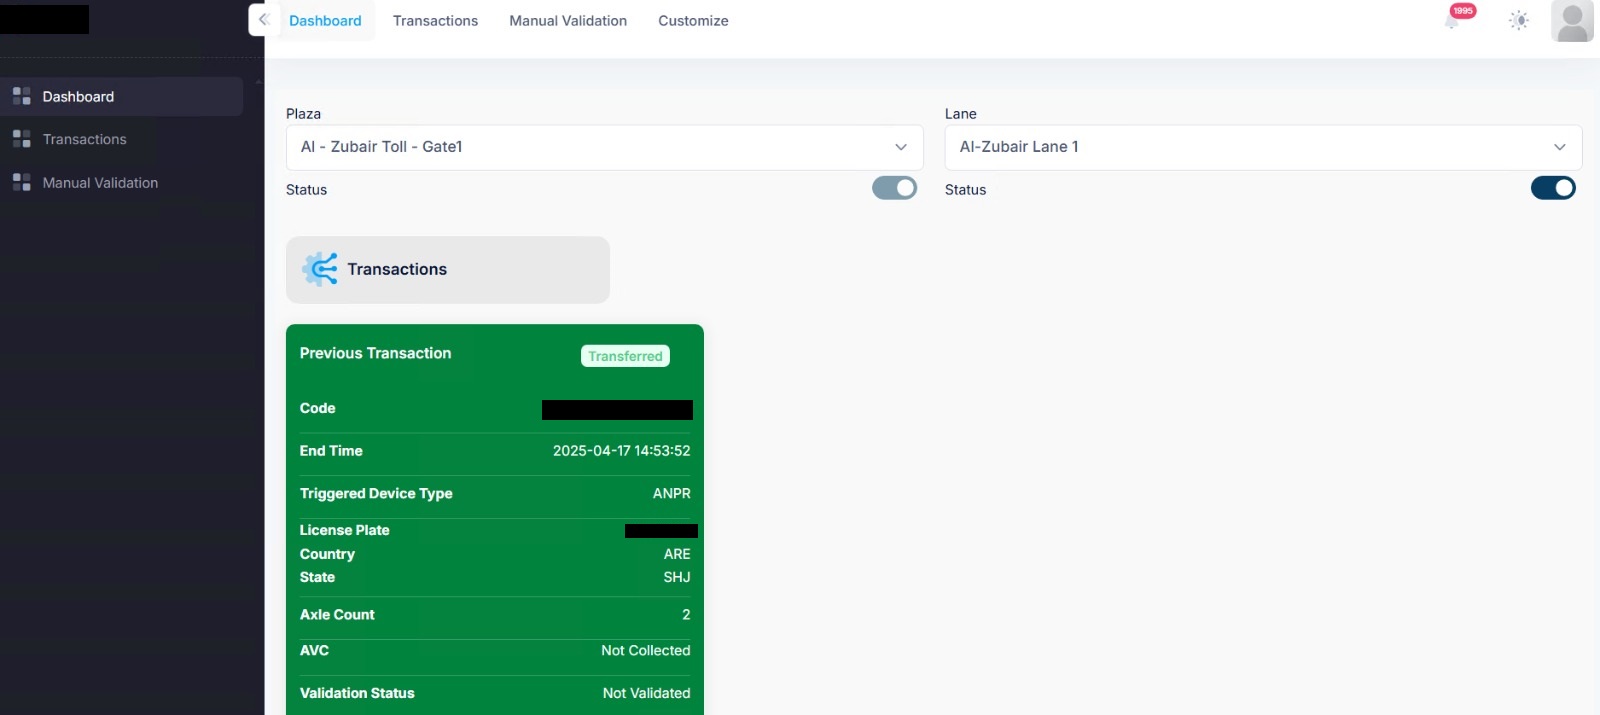
Task: Go to the Customize tab
Action: [693, 21]
